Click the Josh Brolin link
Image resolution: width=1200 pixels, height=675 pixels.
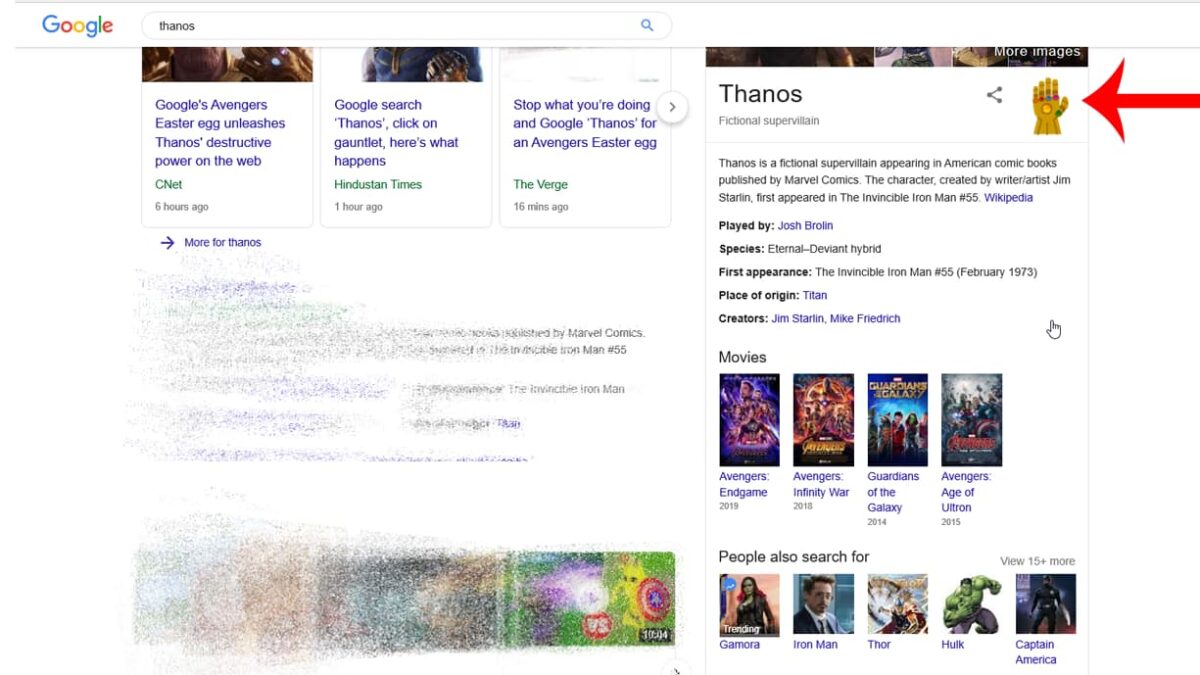805,226
